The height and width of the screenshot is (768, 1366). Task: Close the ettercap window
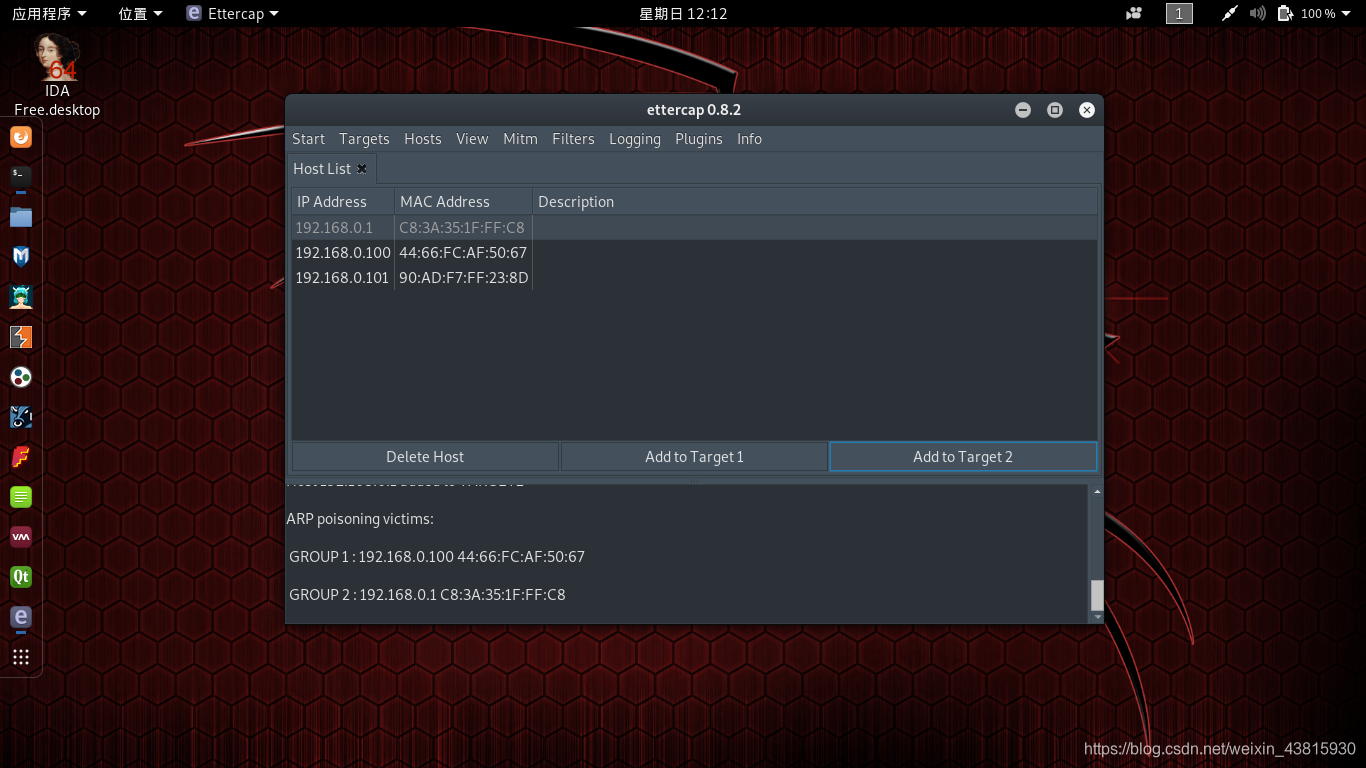click(1087, 110)
